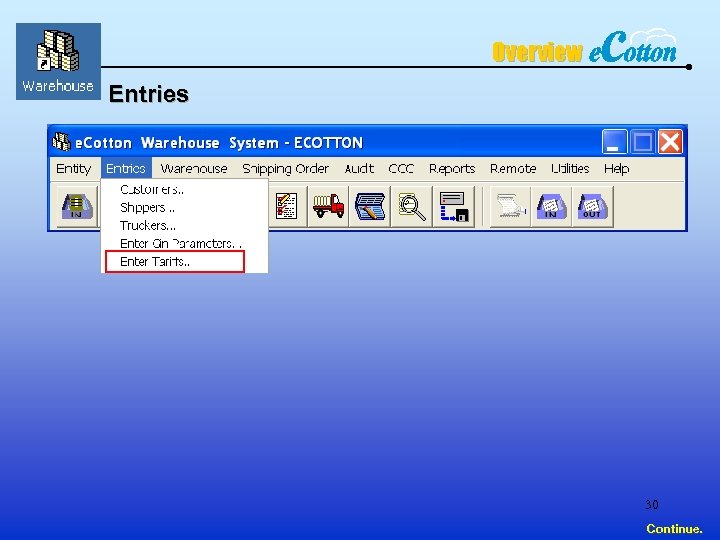The image size is (720, 540).
Task: Select Enter Gin Parameters menu entry
Action: 184,243
